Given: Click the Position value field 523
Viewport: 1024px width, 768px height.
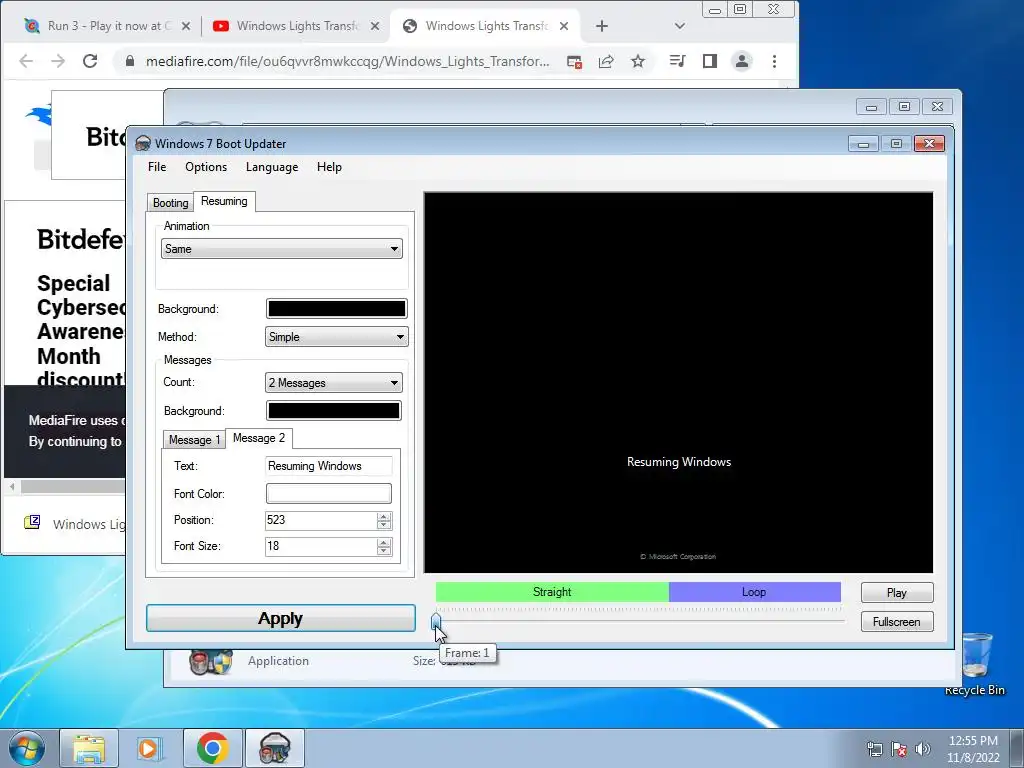Looking at the screenshot, I should tap(321, 520).
